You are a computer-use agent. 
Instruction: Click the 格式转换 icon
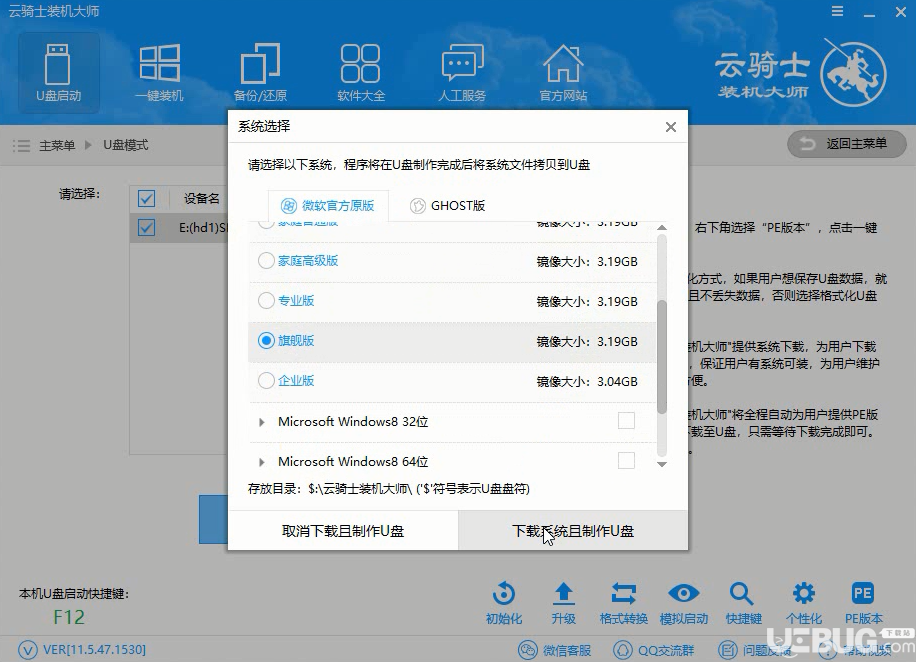pyautogui.click(x=623, y=594)
